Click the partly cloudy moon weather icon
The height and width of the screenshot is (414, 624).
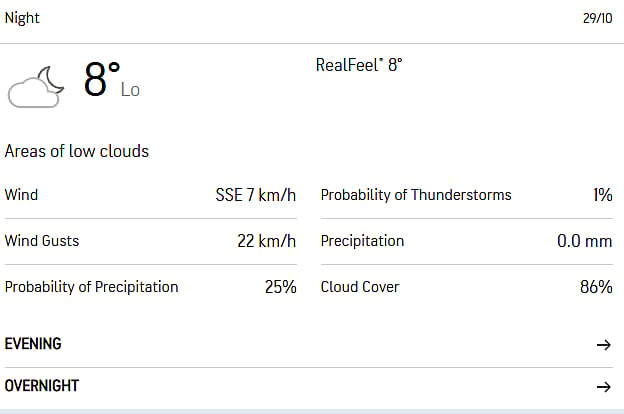click(36, 85)
